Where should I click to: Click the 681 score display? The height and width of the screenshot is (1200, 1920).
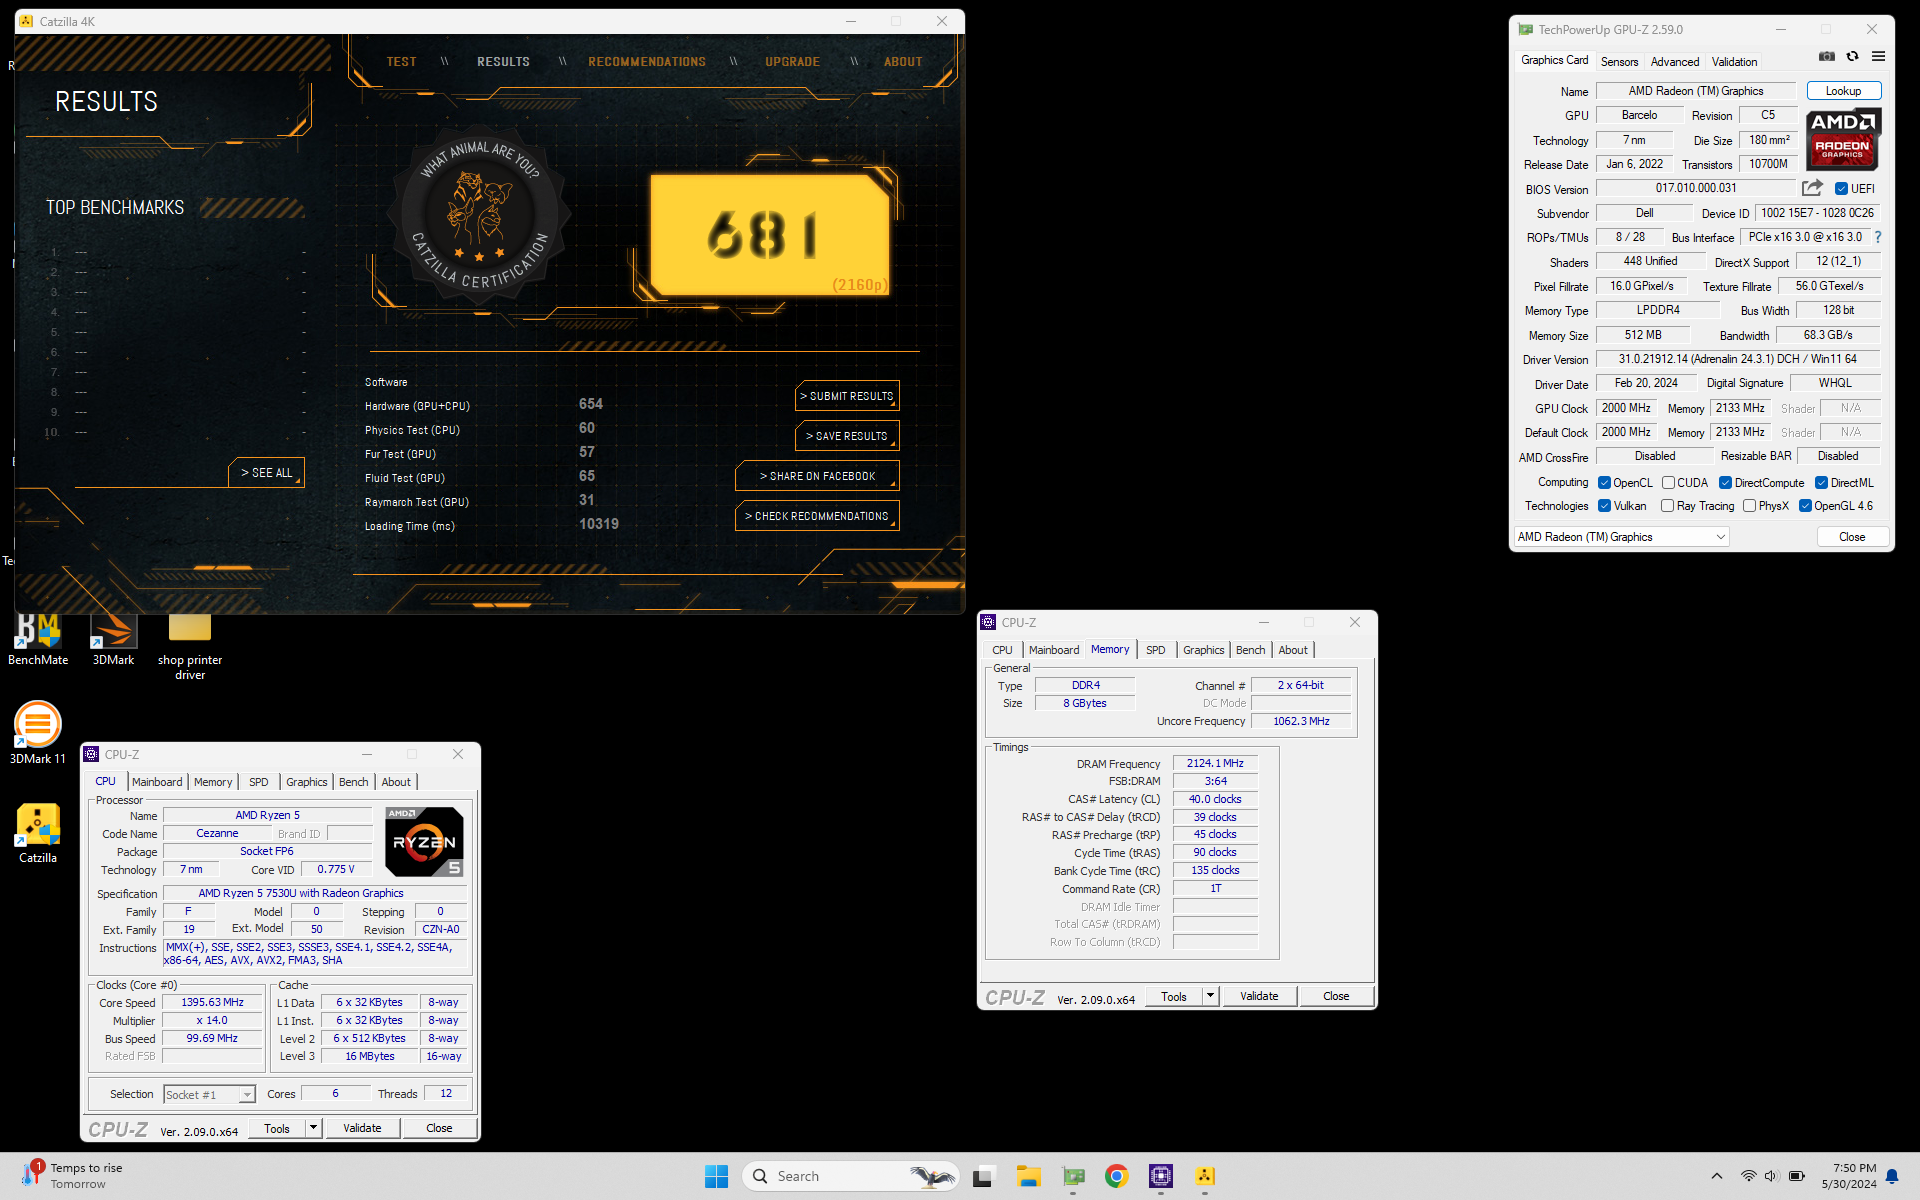[769, 235]
